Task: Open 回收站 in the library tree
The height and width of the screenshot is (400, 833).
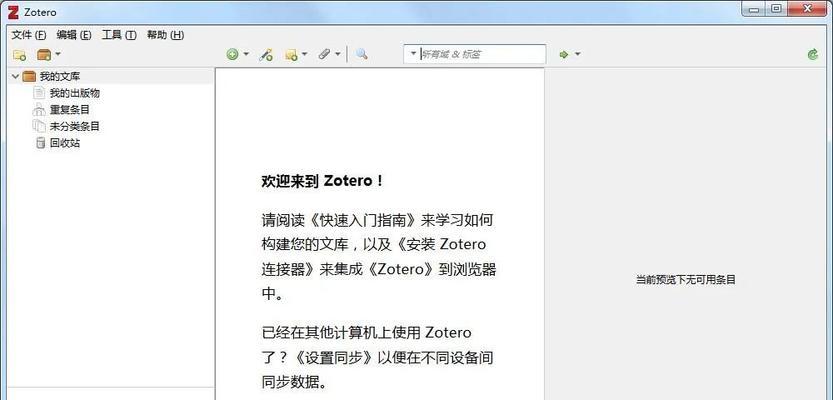Action: click(65, 143)
